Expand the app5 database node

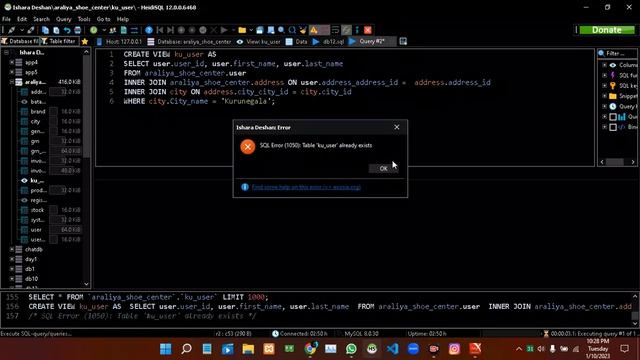[12, 72]
